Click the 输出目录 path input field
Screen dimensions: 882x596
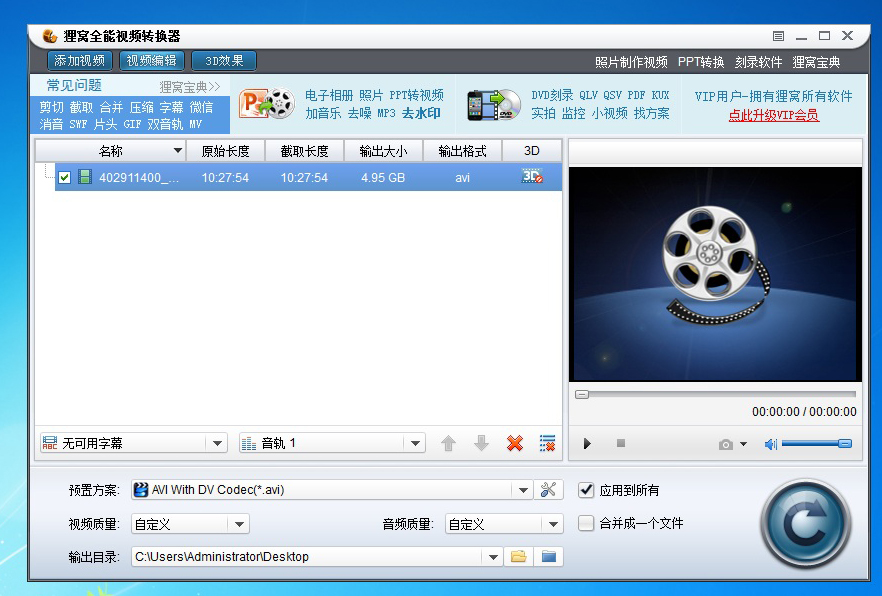307,557
